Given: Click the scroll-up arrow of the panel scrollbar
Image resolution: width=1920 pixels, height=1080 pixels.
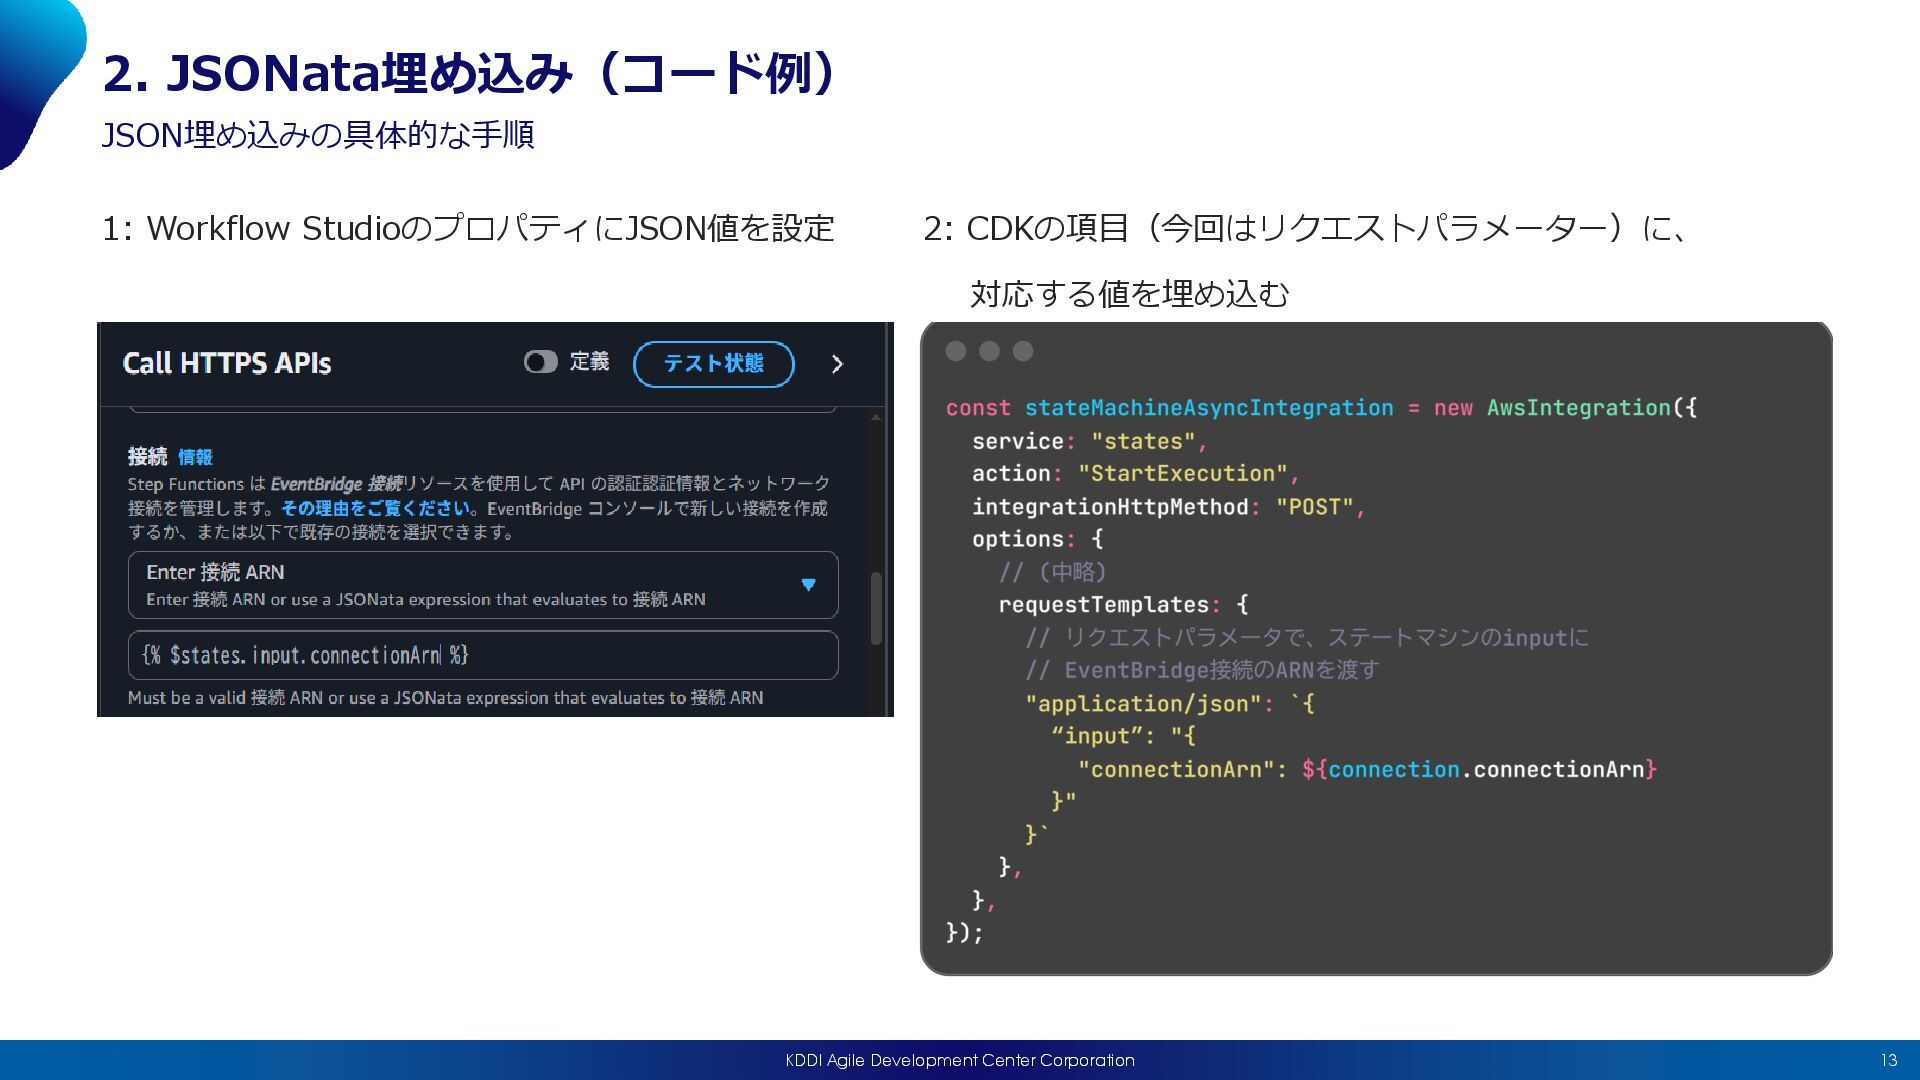Looking at the screenshot, I should (876, 417).
